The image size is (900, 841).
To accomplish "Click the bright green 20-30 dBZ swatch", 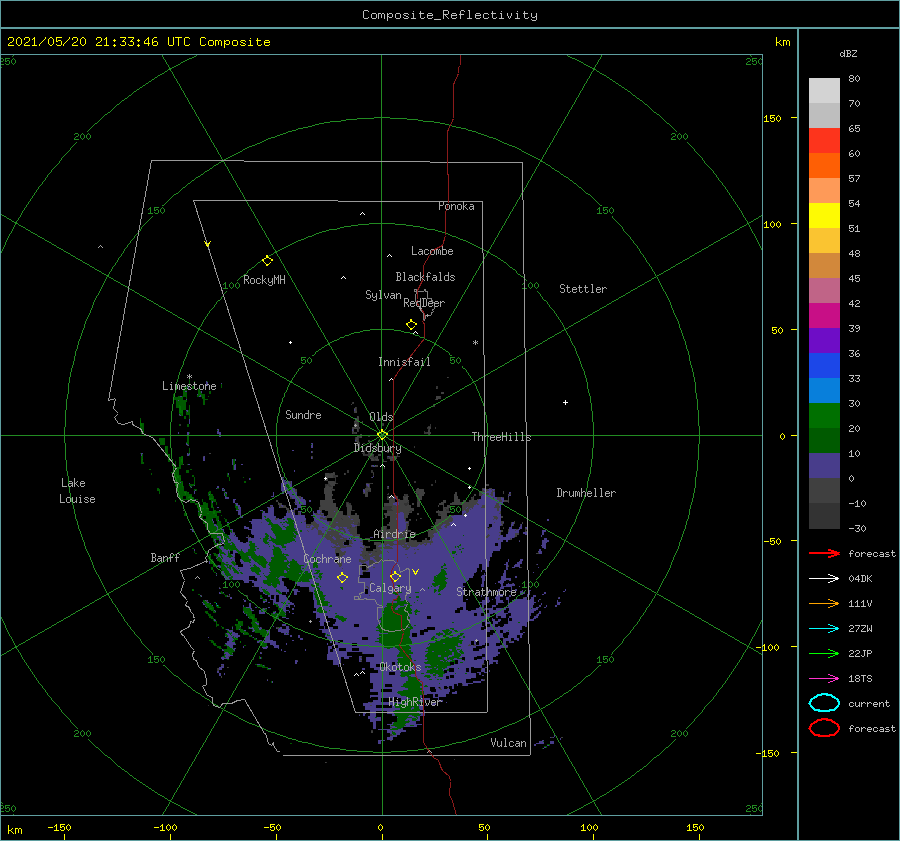I will (x=824, y=416).
